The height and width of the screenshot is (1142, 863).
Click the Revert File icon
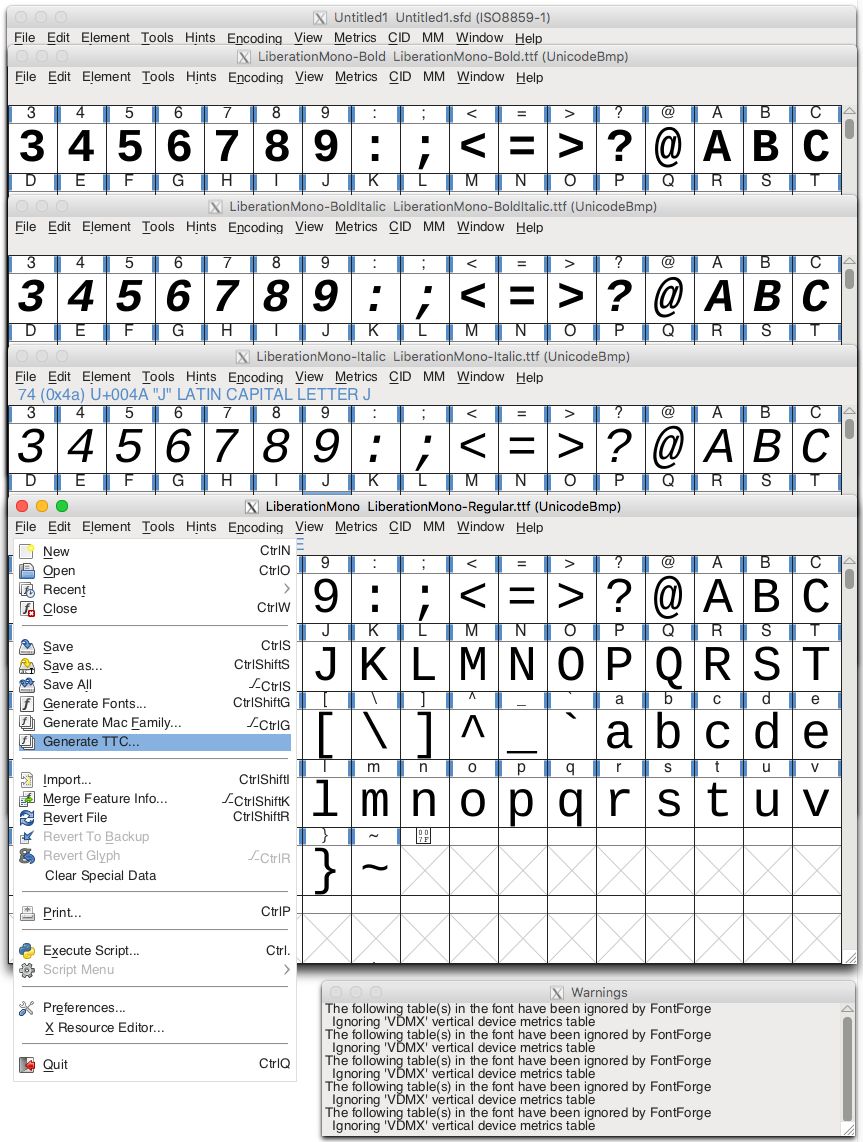(27, 817)
